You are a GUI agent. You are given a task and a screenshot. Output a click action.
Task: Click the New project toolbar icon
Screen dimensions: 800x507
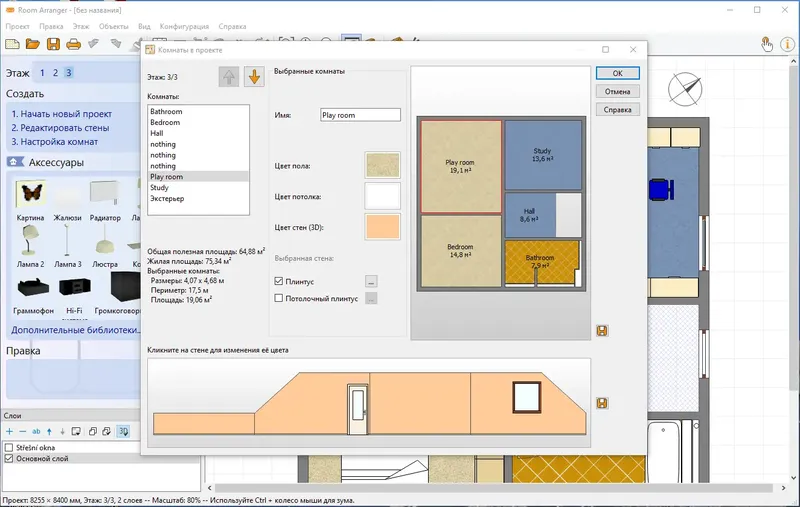(12, 44)
